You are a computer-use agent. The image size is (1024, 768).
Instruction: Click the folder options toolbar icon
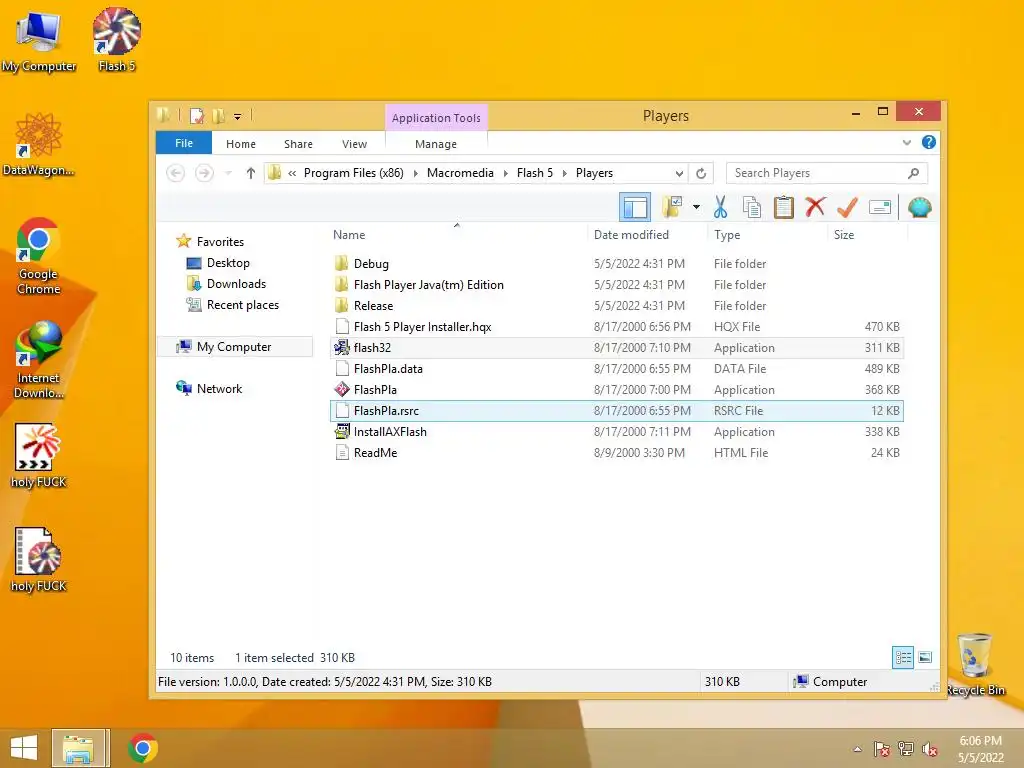[x=673, y=208]
